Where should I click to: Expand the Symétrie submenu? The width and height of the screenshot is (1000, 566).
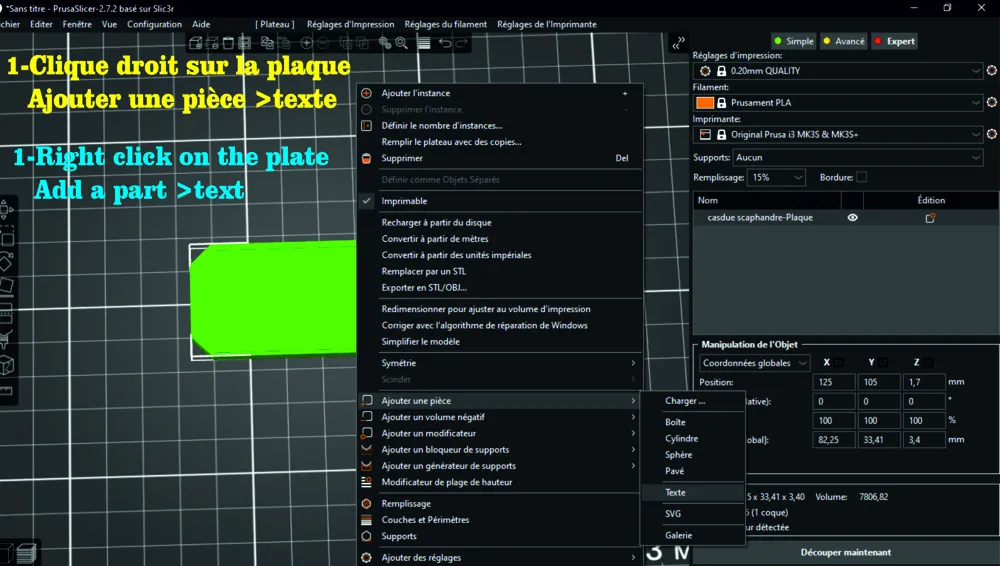point(500,363)
